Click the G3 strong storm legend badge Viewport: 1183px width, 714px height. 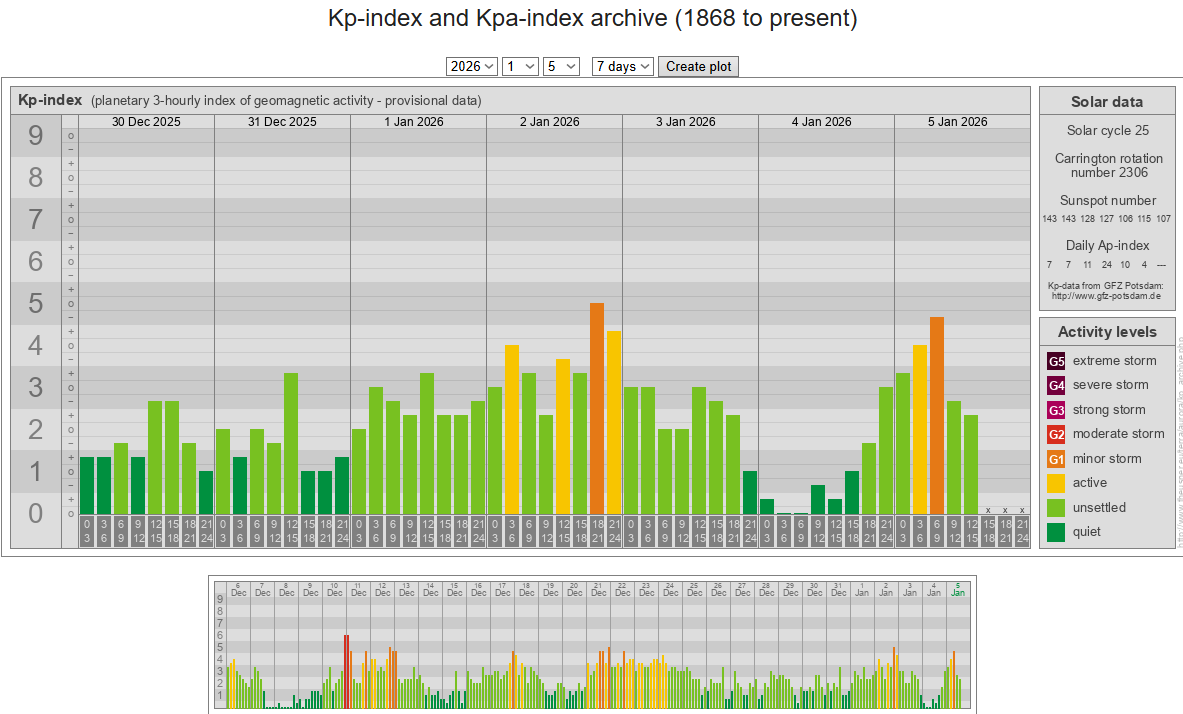pos(1056,410)
